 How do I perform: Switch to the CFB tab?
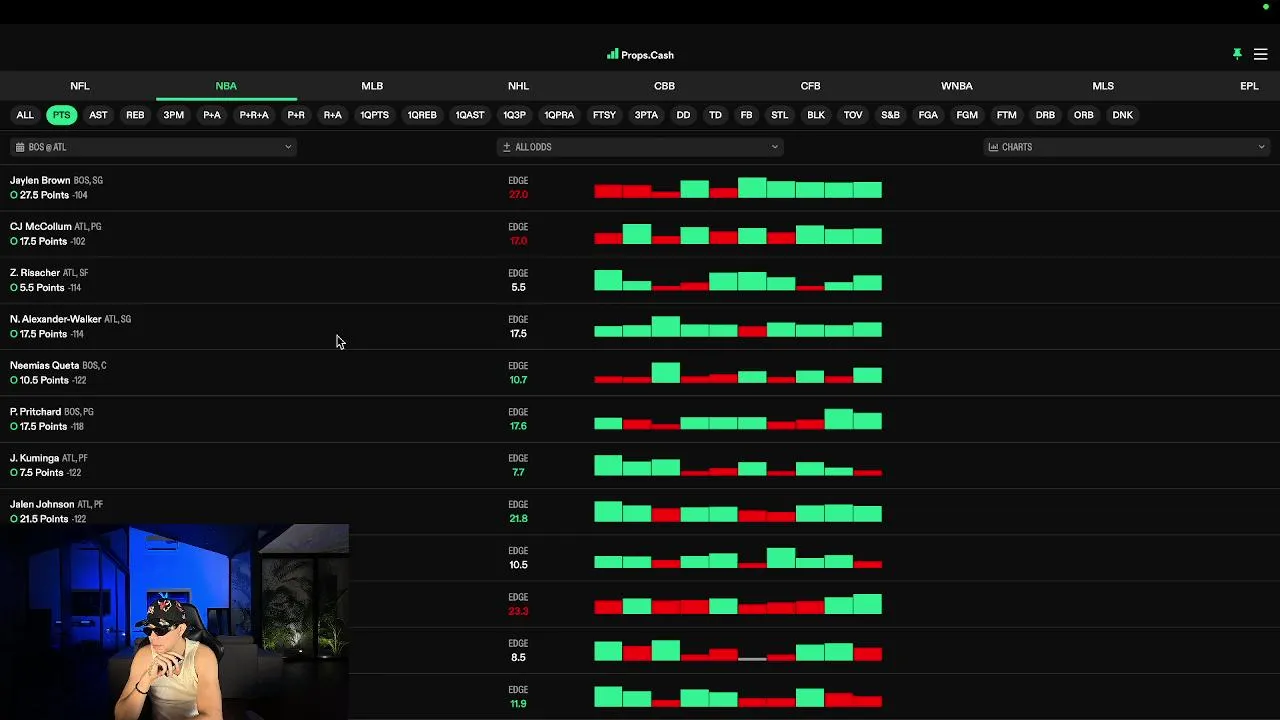[810, 86]
